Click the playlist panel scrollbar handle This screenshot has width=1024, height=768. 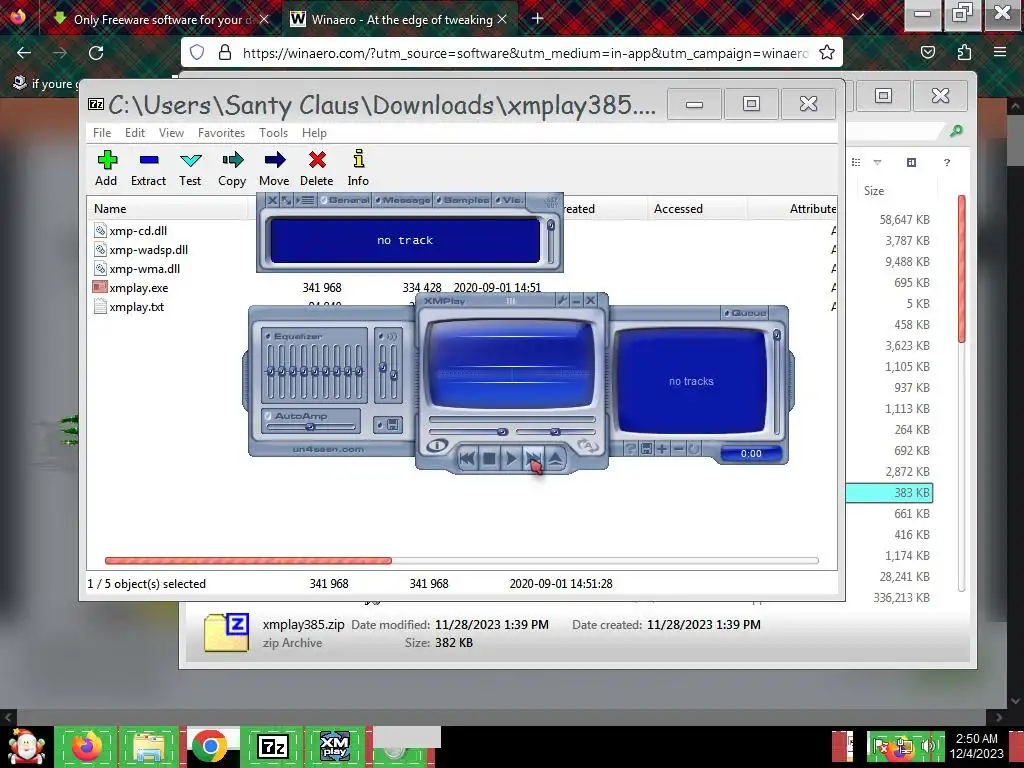click(776, 335)
